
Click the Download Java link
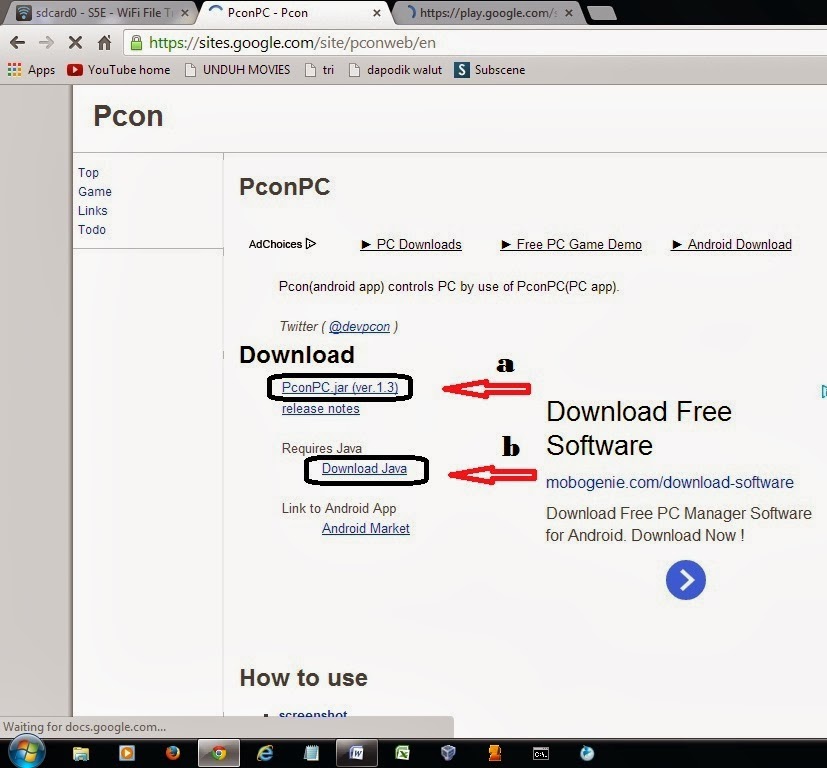[x=364, y=468]
